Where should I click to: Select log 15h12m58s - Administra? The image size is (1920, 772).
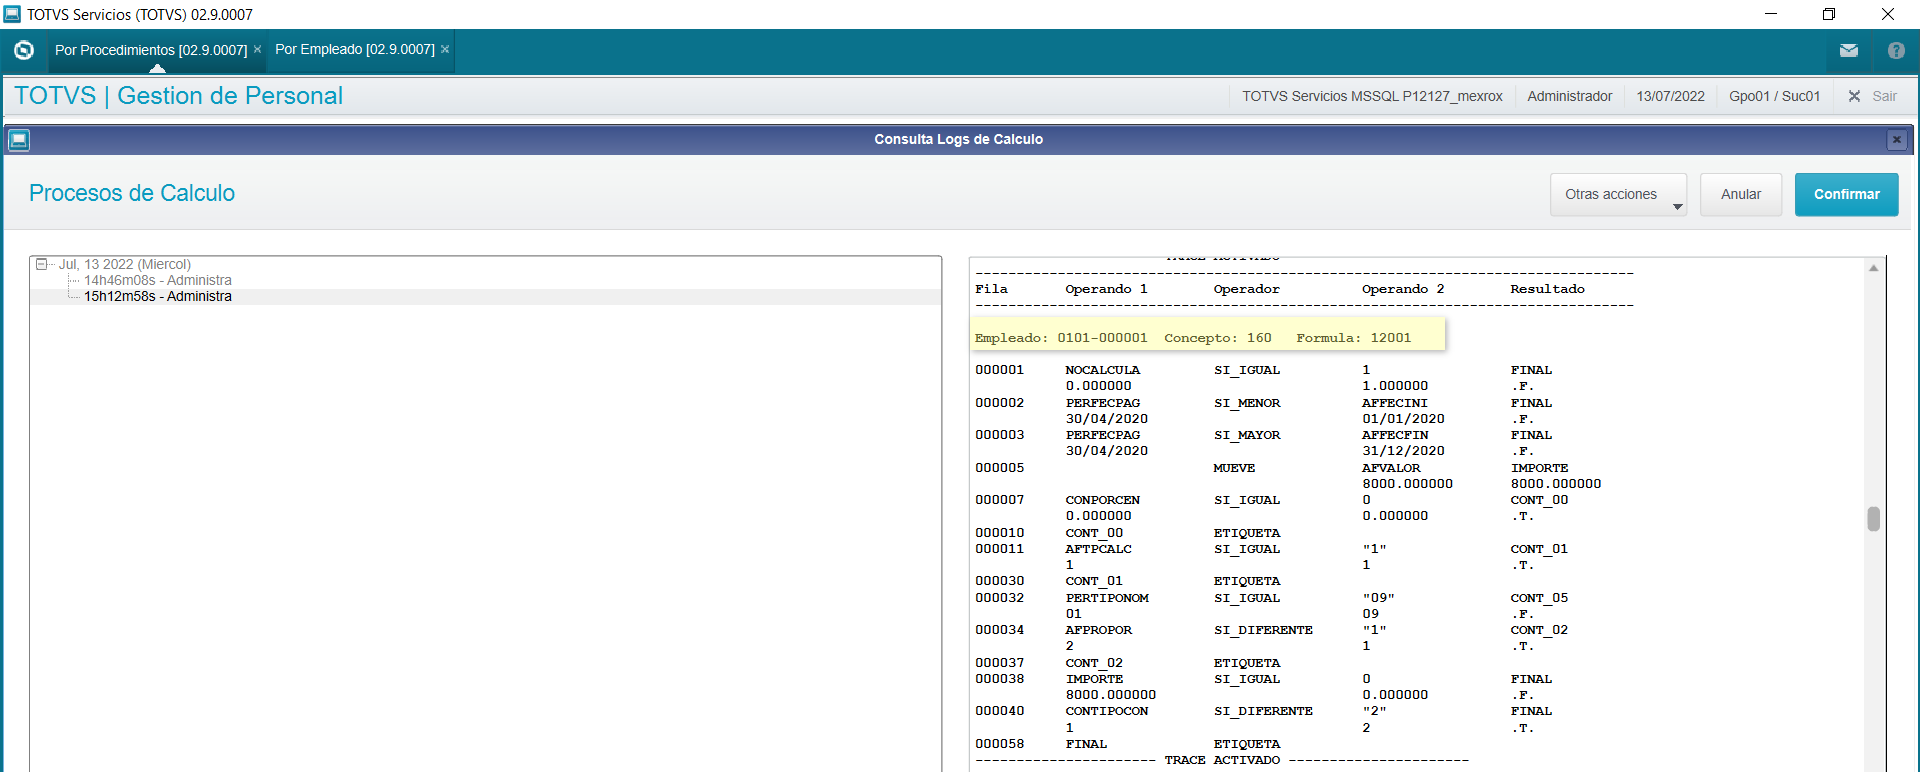[158, 296]
